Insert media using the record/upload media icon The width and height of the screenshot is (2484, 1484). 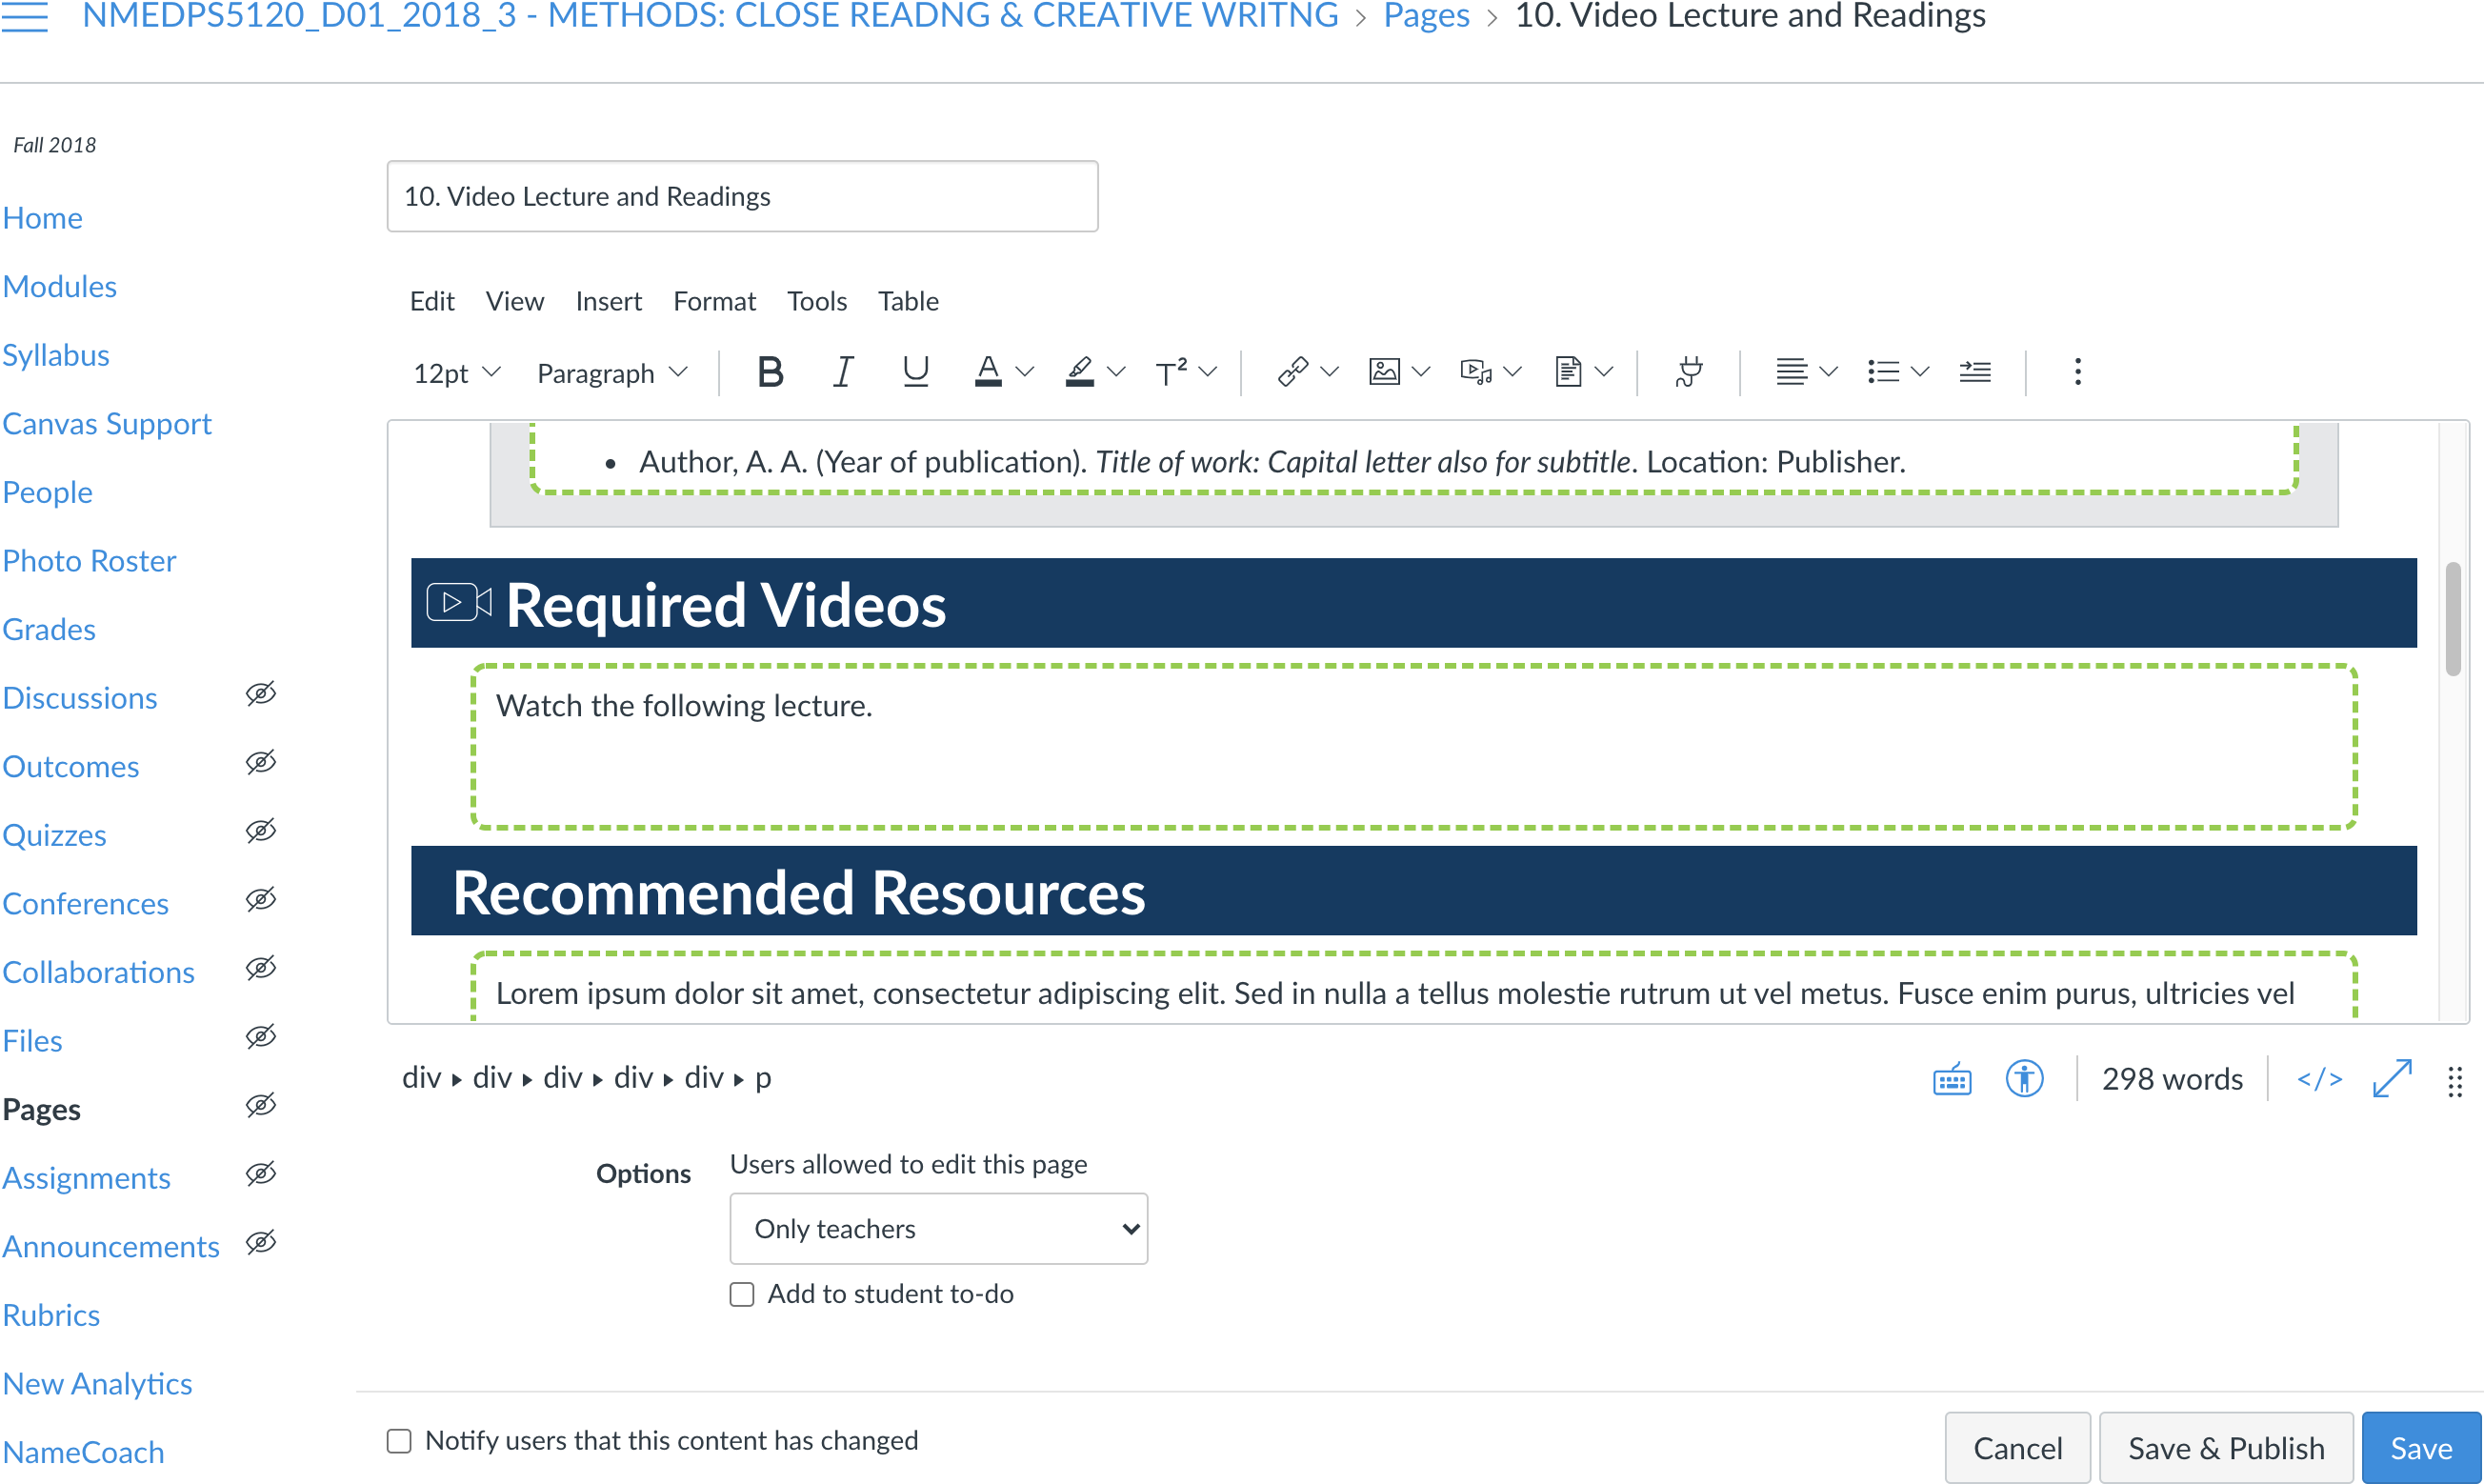tap(1476, 372)
